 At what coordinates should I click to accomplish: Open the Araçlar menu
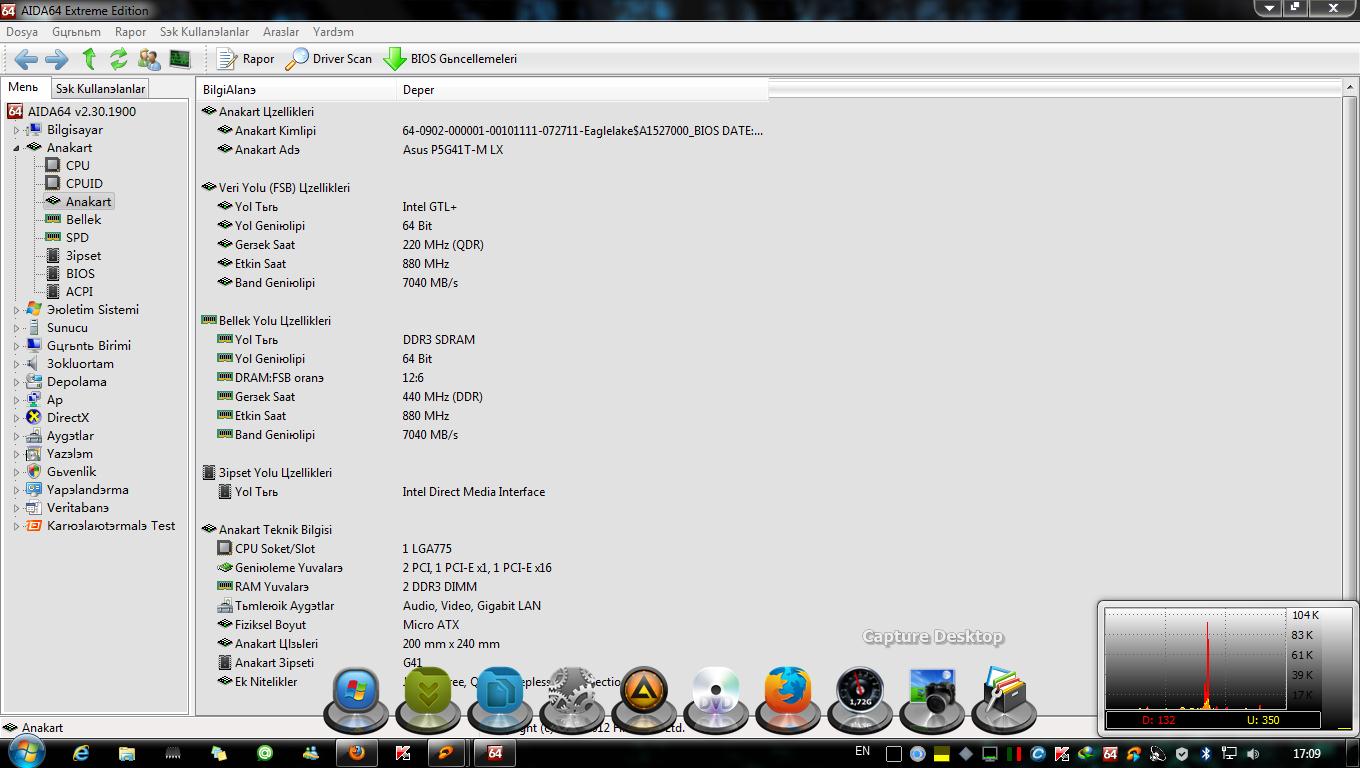(x=281, y=32)
